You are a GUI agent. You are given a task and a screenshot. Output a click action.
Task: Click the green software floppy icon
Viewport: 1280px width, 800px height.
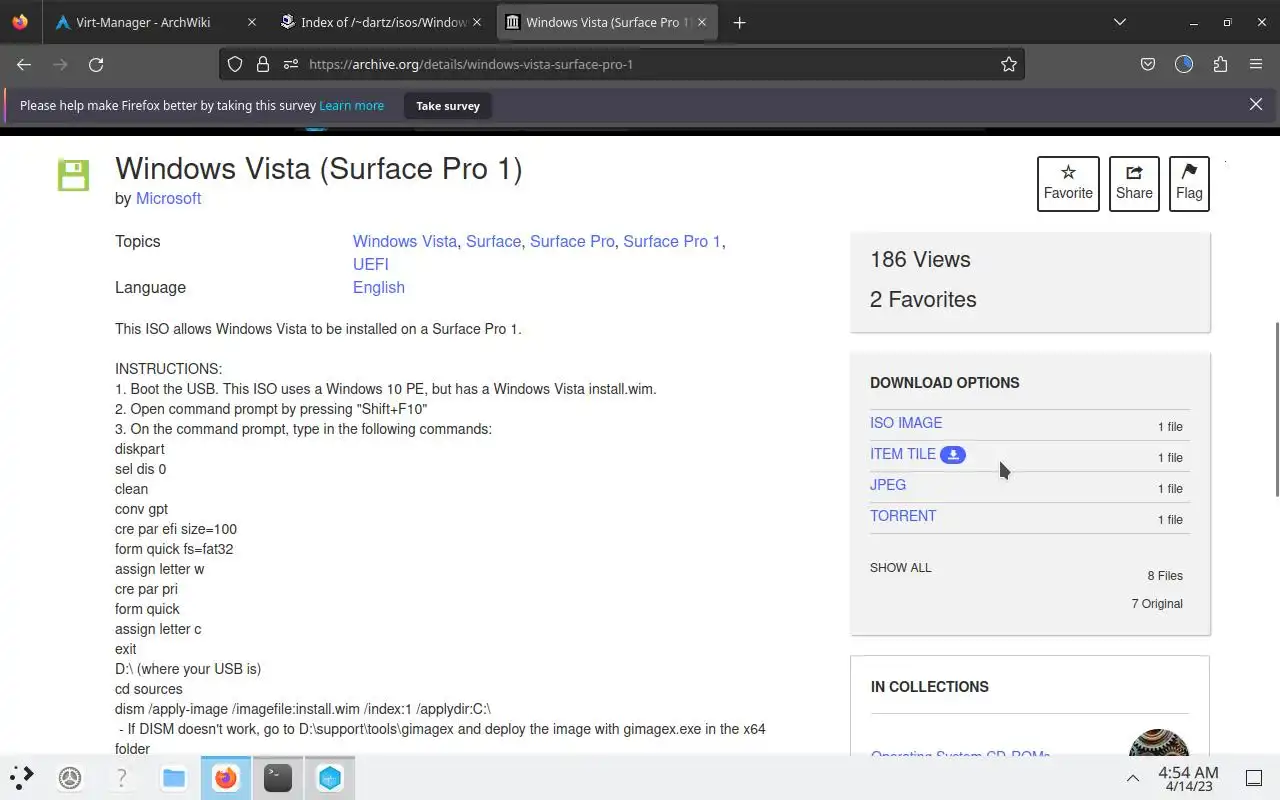[x=73, y=174]
